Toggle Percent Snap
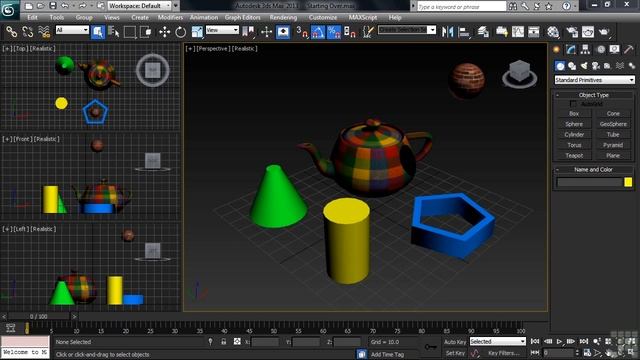Screen dimensions: 640x360 [x=334, y=31]
